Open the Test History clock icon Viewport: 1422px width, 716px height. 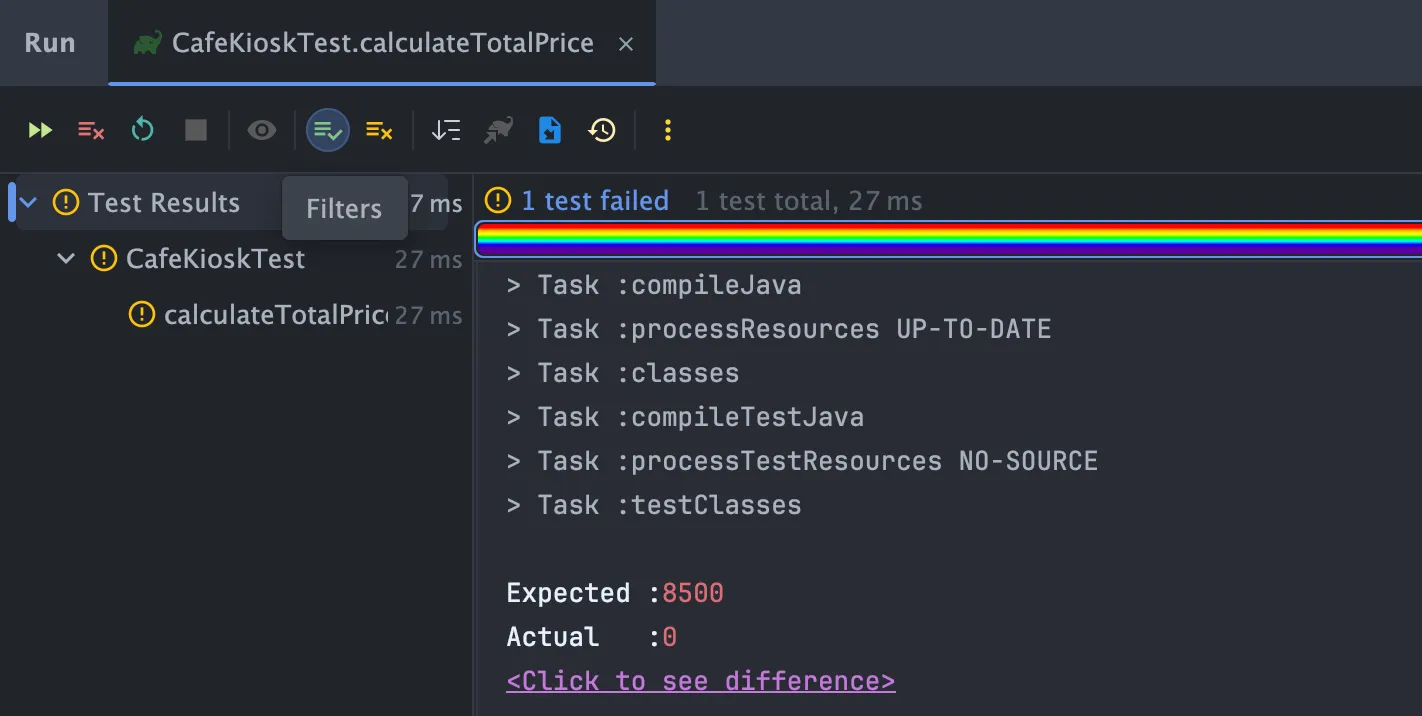602,130
